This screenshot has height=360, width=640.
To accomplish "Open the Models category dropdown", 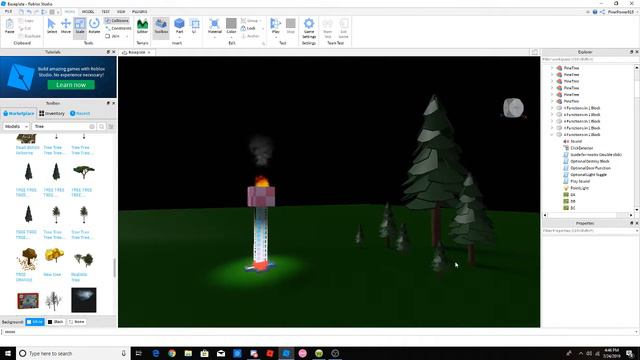I will 16,127.
